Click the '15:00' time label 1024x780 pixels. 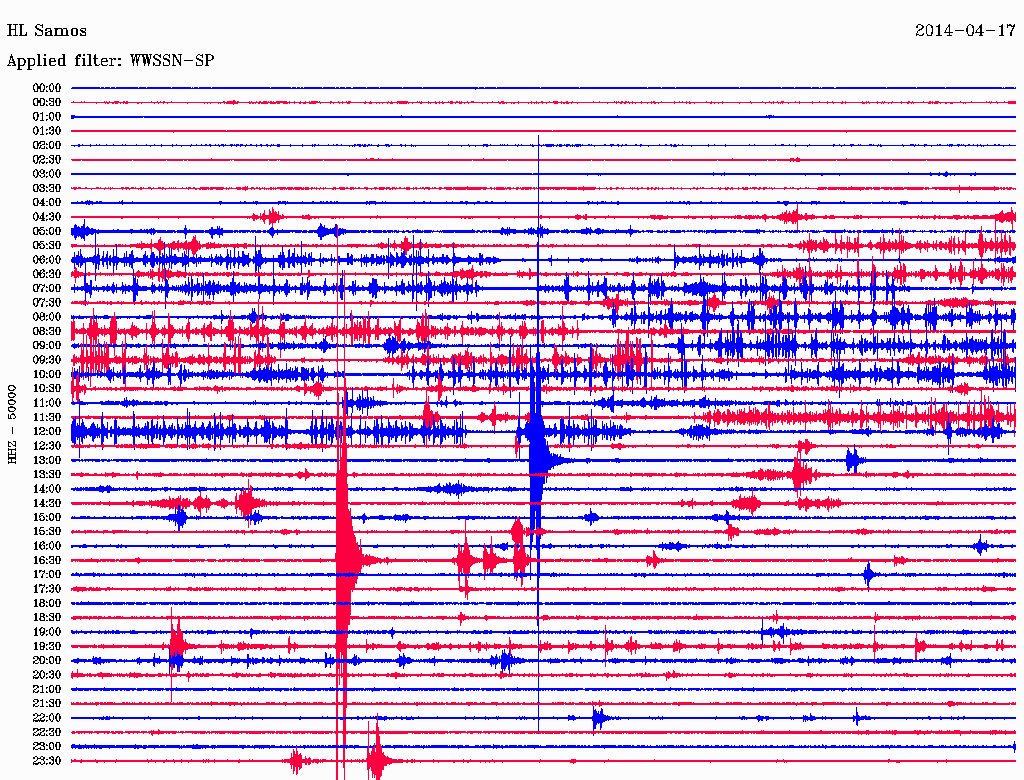point(47,517)
